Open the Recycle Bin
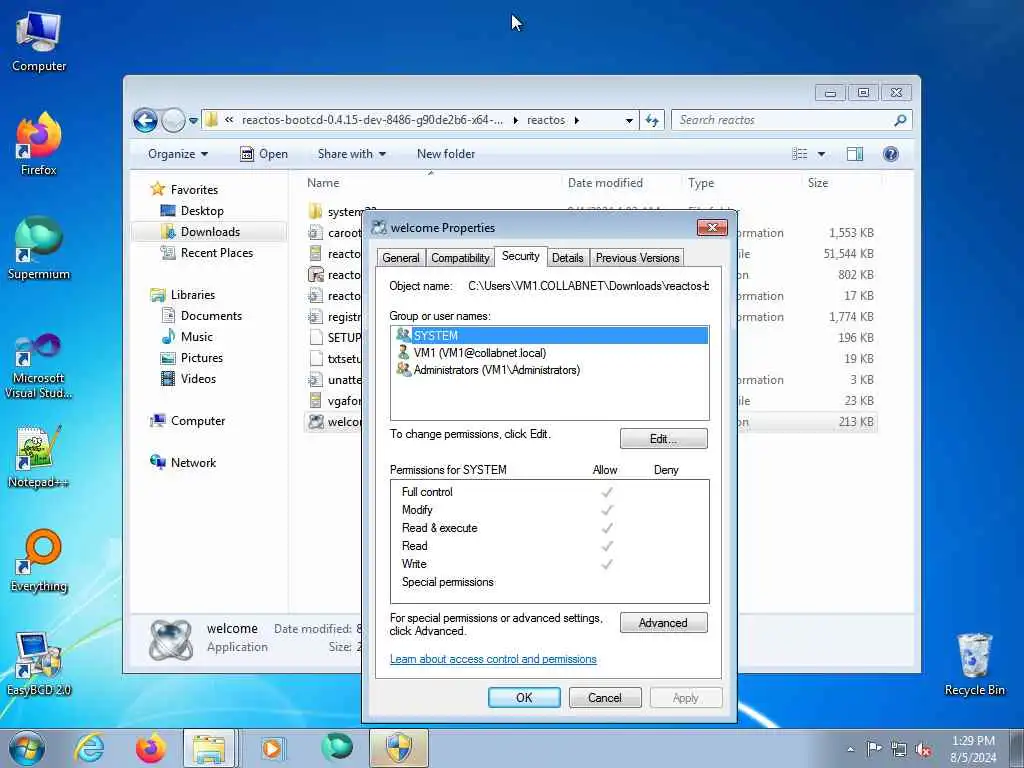 point(974,664)
